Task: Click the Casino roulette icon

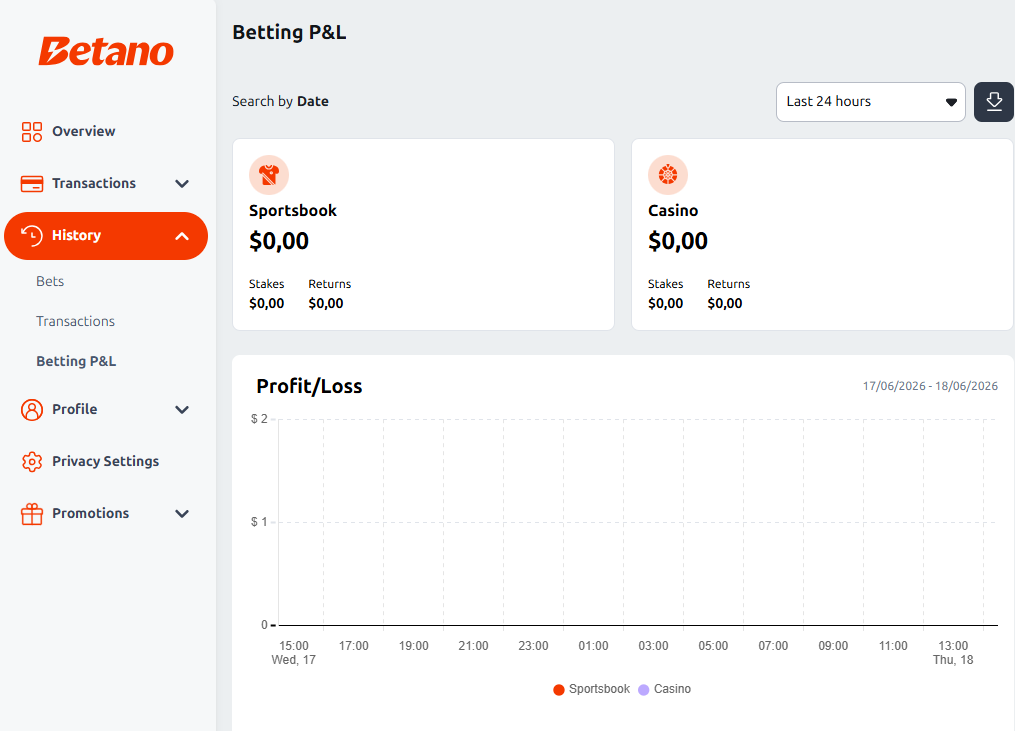Action: tap(667, 175)
